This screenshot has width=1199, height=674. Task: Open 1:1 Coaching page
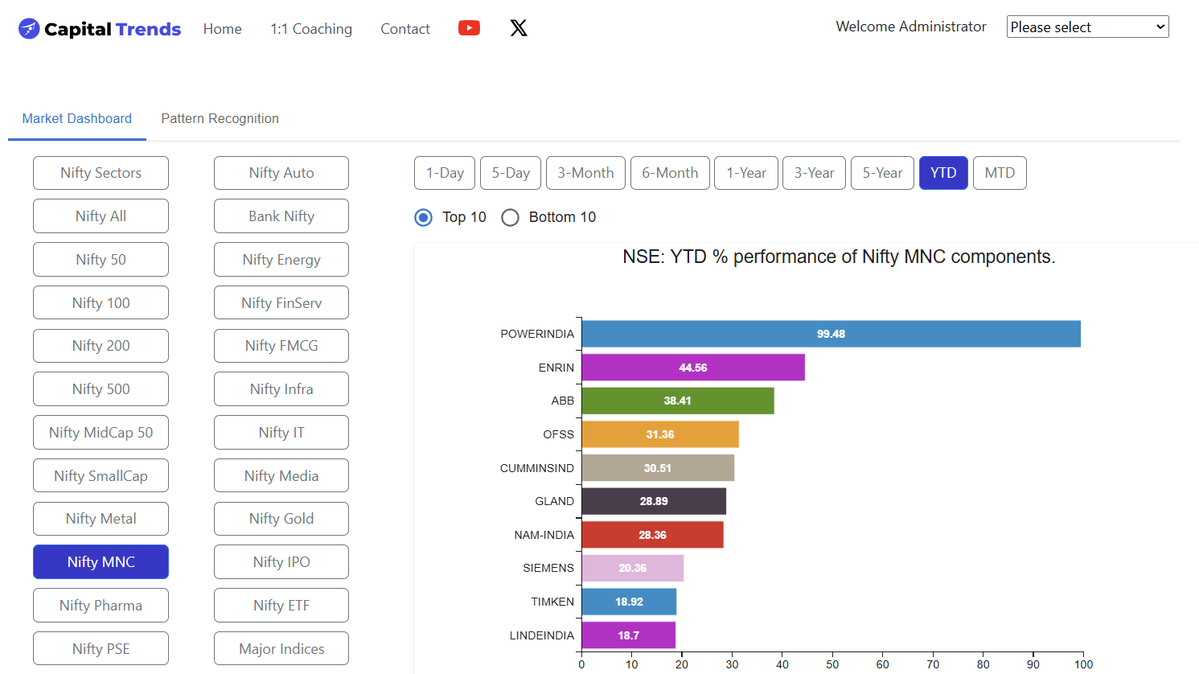[311, 29]
